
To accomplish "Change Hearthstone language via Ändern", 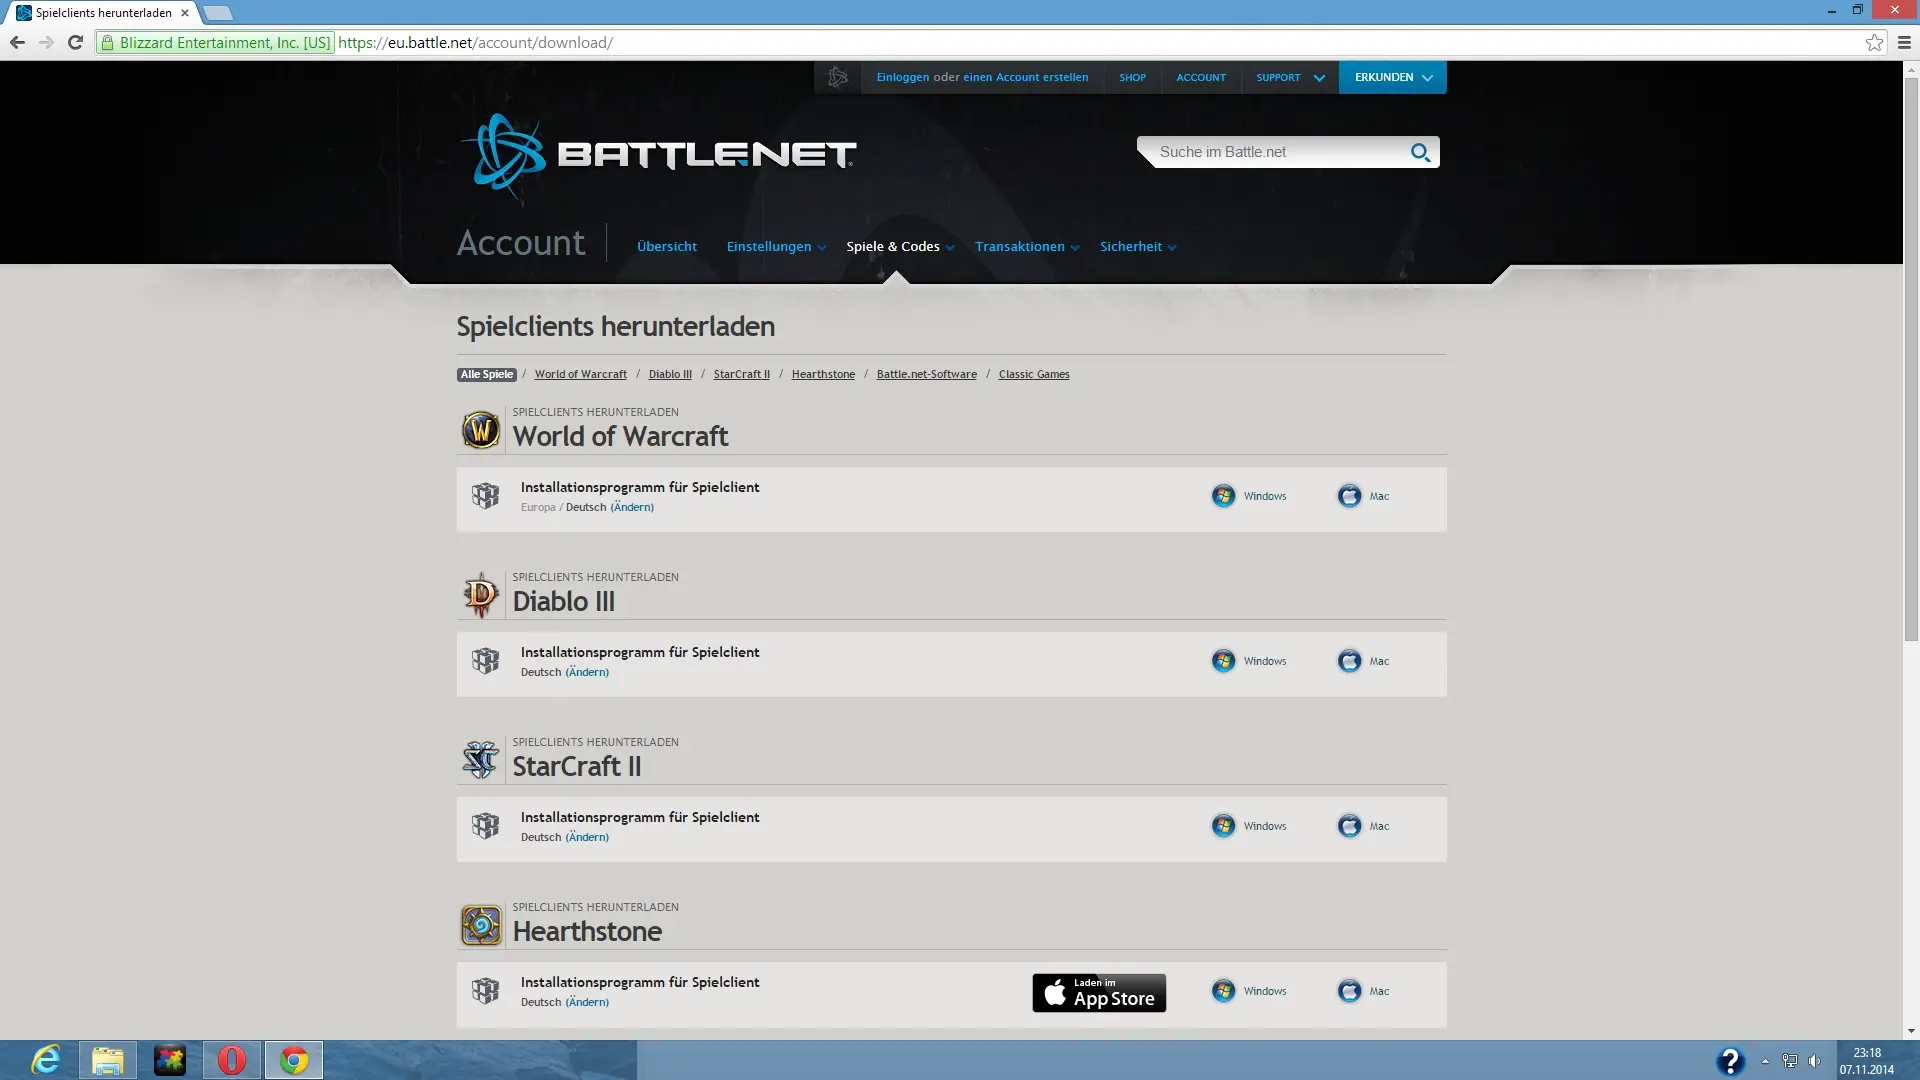I will coord(587,1002).
